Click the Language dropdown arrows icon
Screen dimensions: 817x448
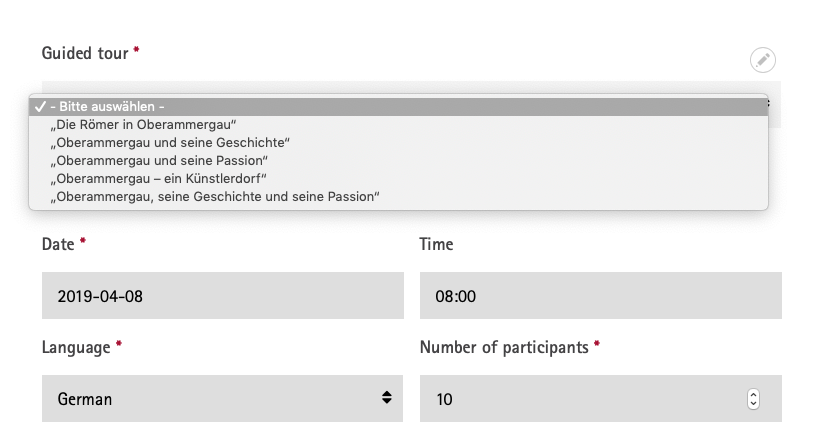pyautogui.click(x=387, y=397)
